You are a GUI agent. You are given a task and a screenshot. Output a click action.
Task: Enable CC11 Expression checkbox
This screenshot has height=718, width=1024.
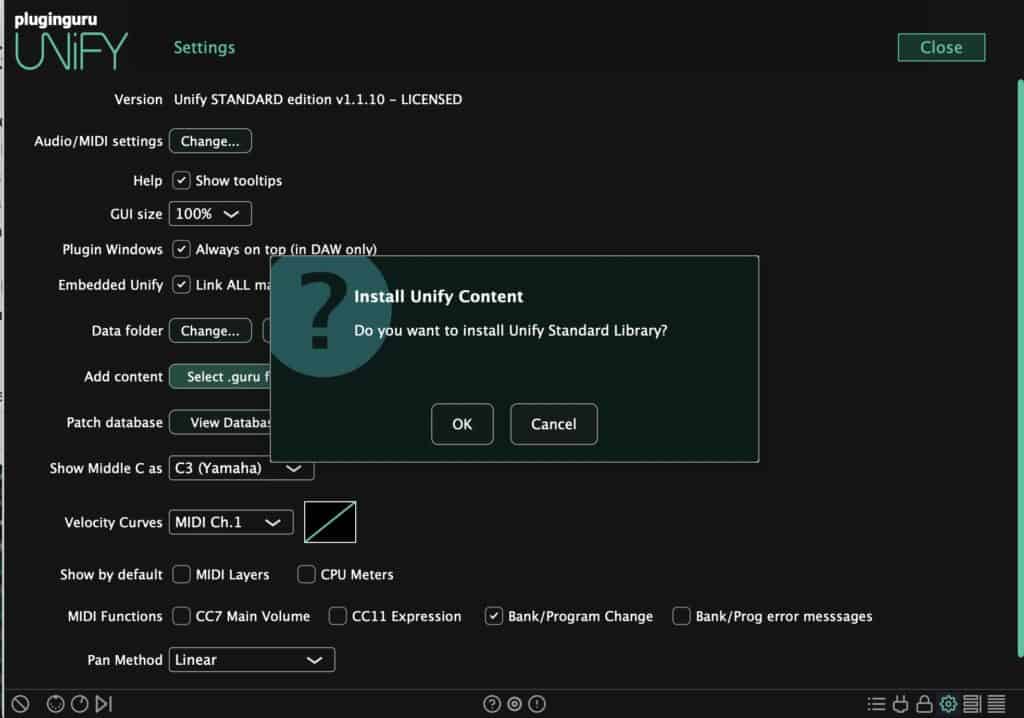pos(338,616)
